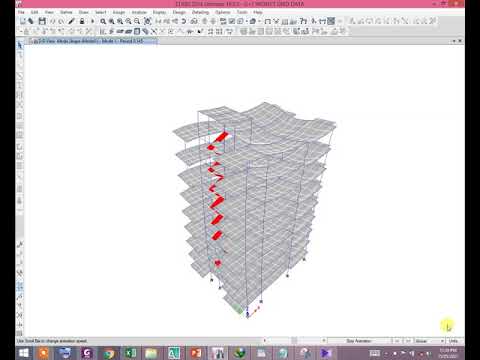This screenshot has width=480, height=360.
Task: Open Chrome from the taskbar
Action: click(x=109, y=353)
